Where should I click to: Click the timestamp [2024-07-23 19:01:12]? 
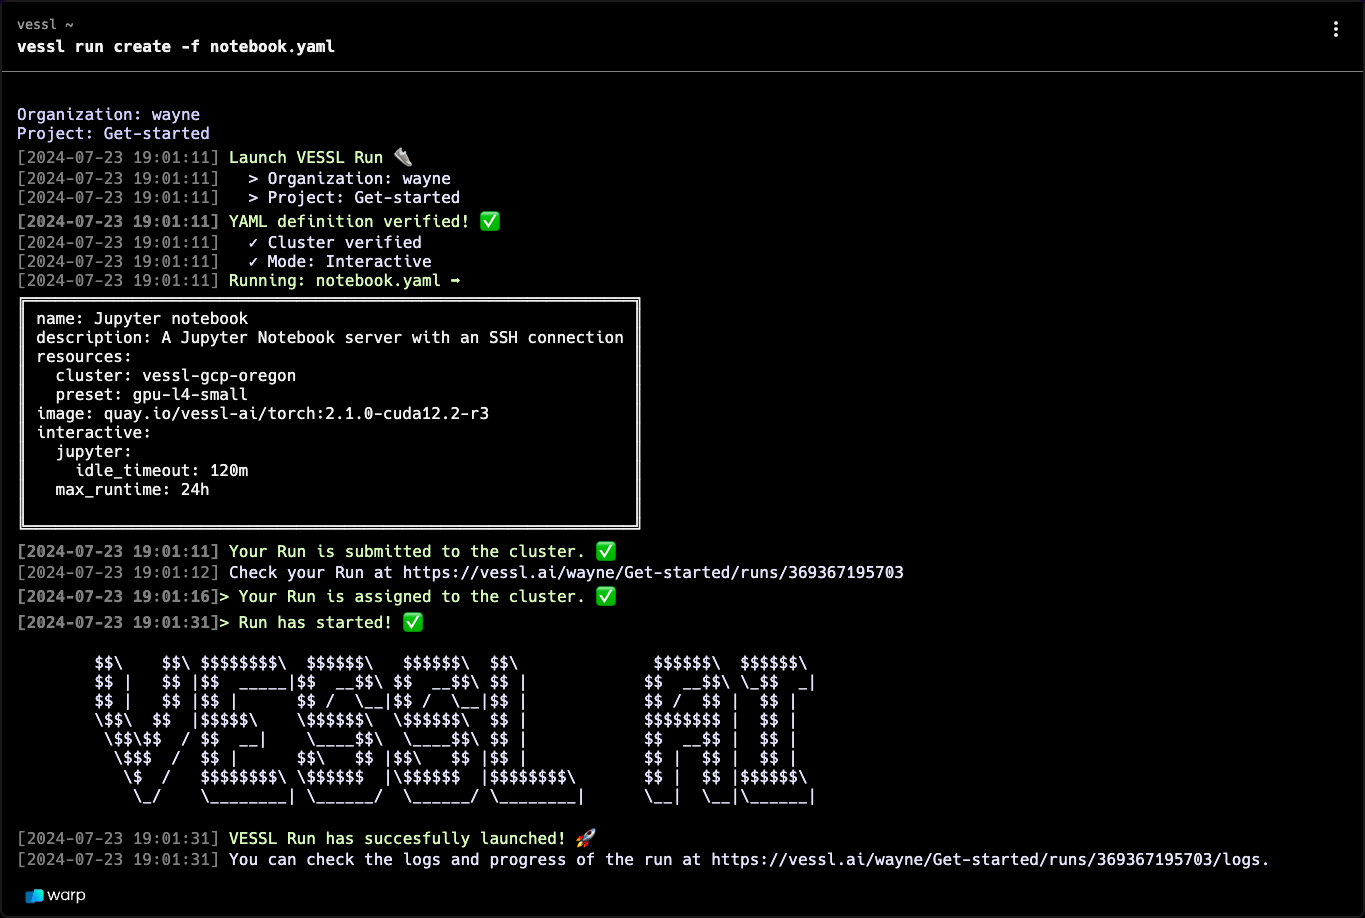(118, 572)
